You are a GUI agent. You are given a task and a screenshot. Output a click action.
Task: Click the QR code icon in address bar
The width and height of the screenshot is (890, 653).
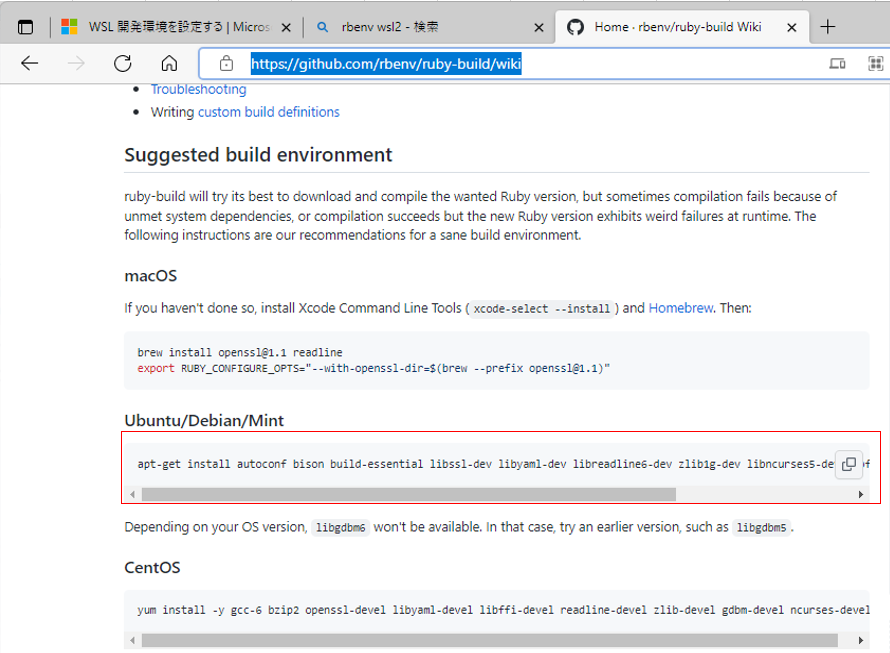click(x=876, y=63)
